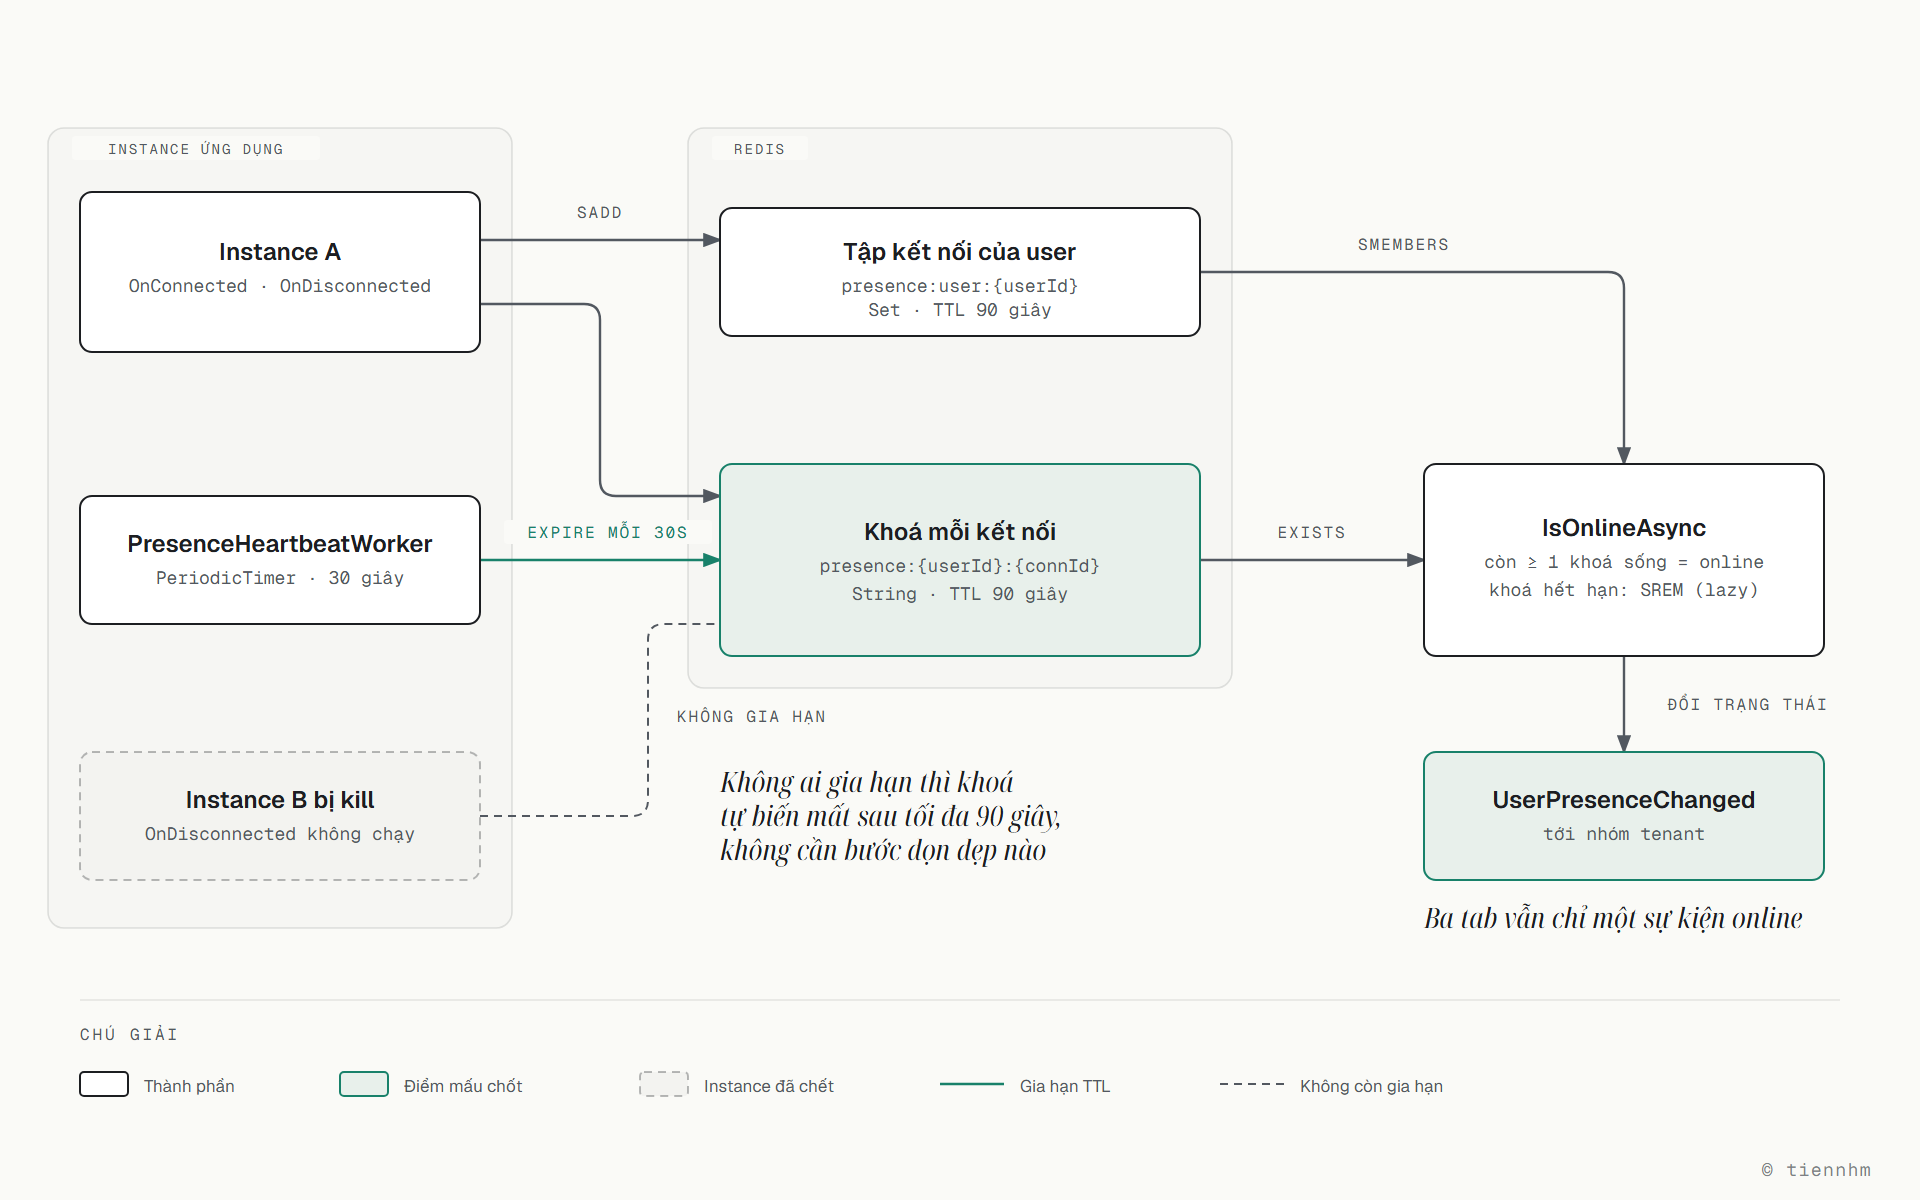Click the © tiennhm credit
This screenshot has height=1200, width=1920.
pyautogui.click(x=1816, y=1170)
